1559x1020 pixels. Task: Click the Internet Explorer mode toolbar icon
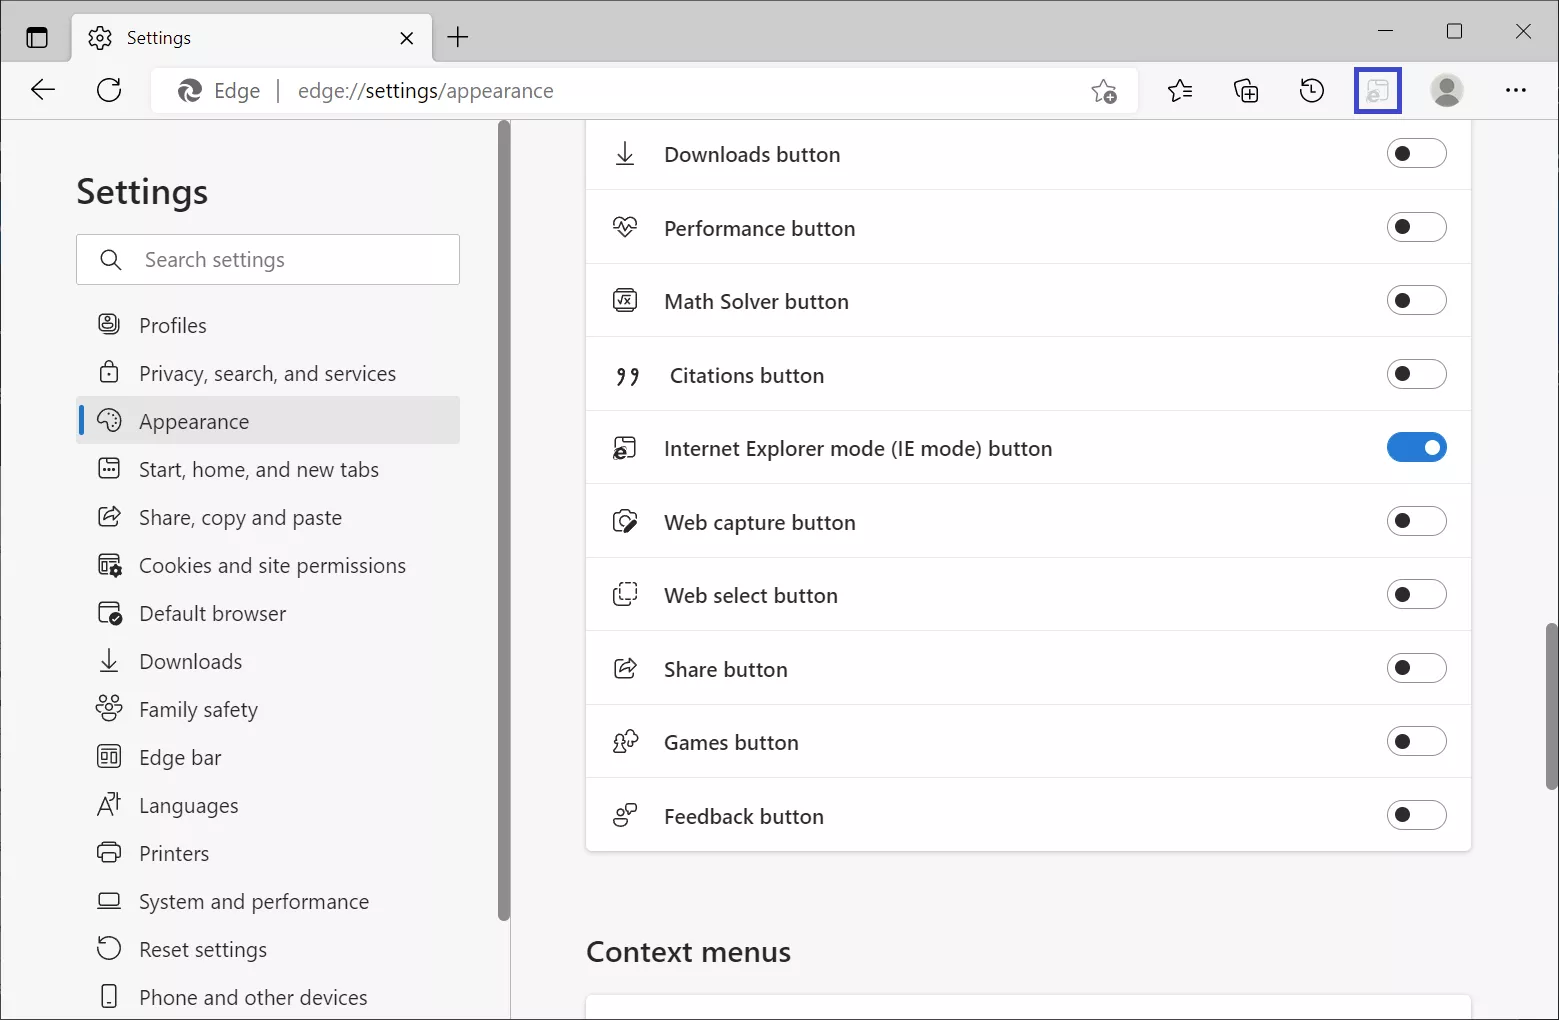1377,91
